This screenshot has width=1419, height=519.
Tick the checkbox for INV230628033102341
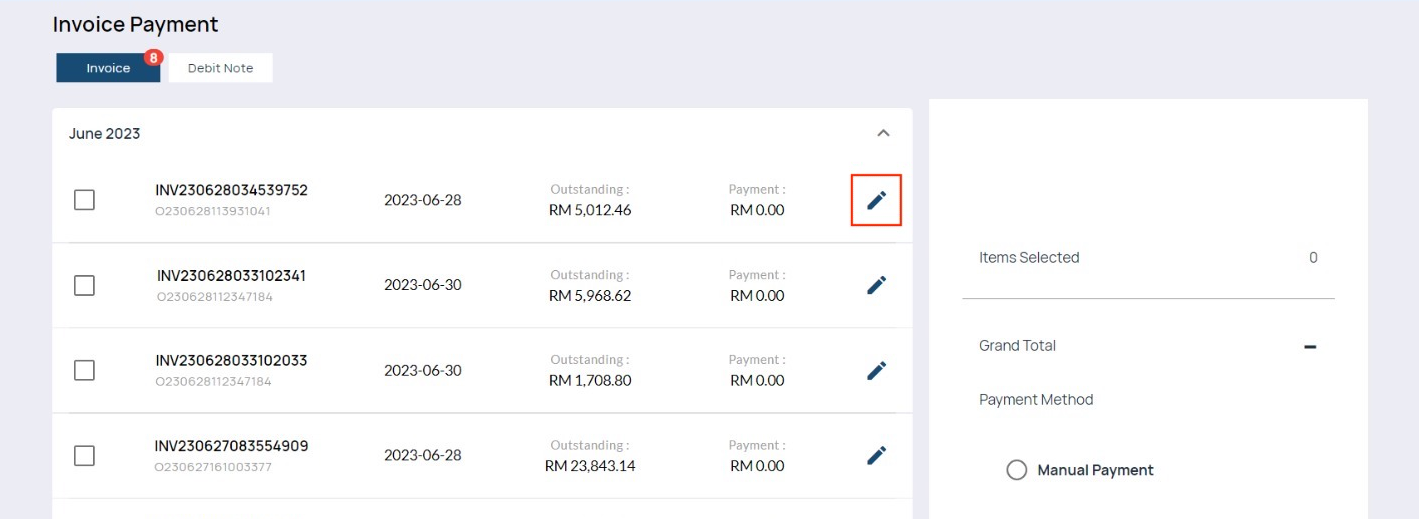(x=85, y=285)
